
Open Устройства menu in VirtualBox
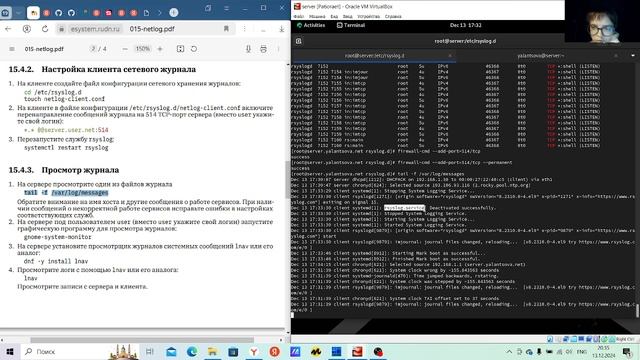(x=369, y=17)
